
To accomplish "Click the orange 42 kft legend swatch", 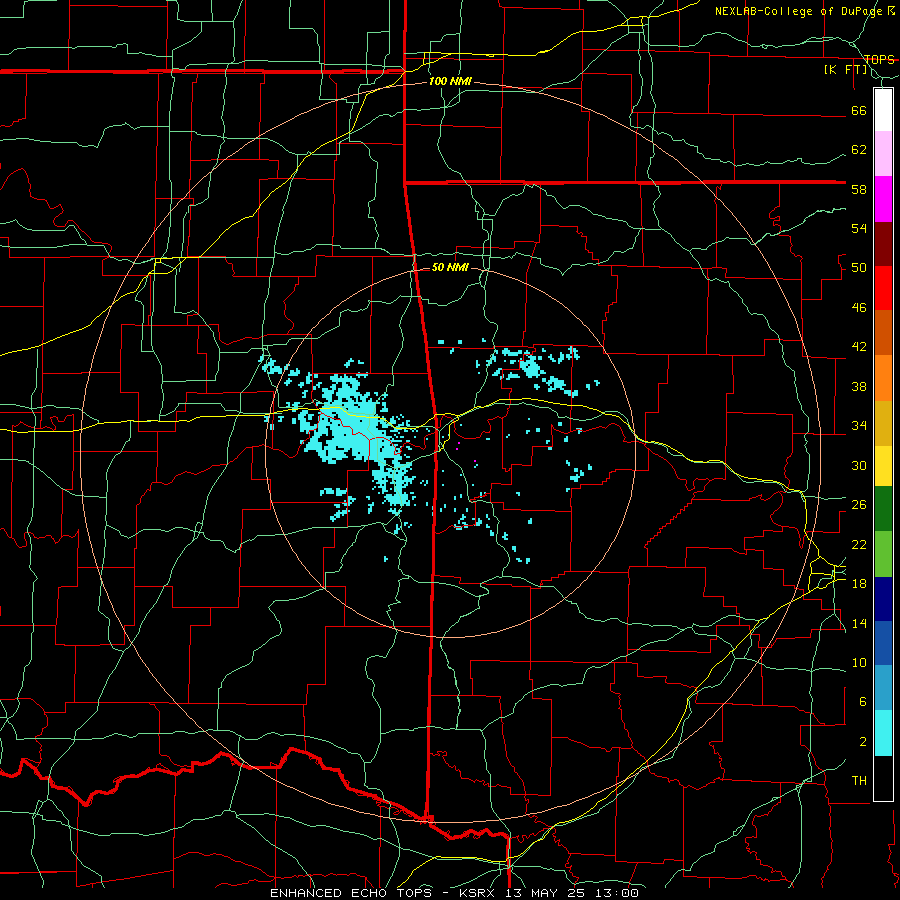I will pos(883,378).
